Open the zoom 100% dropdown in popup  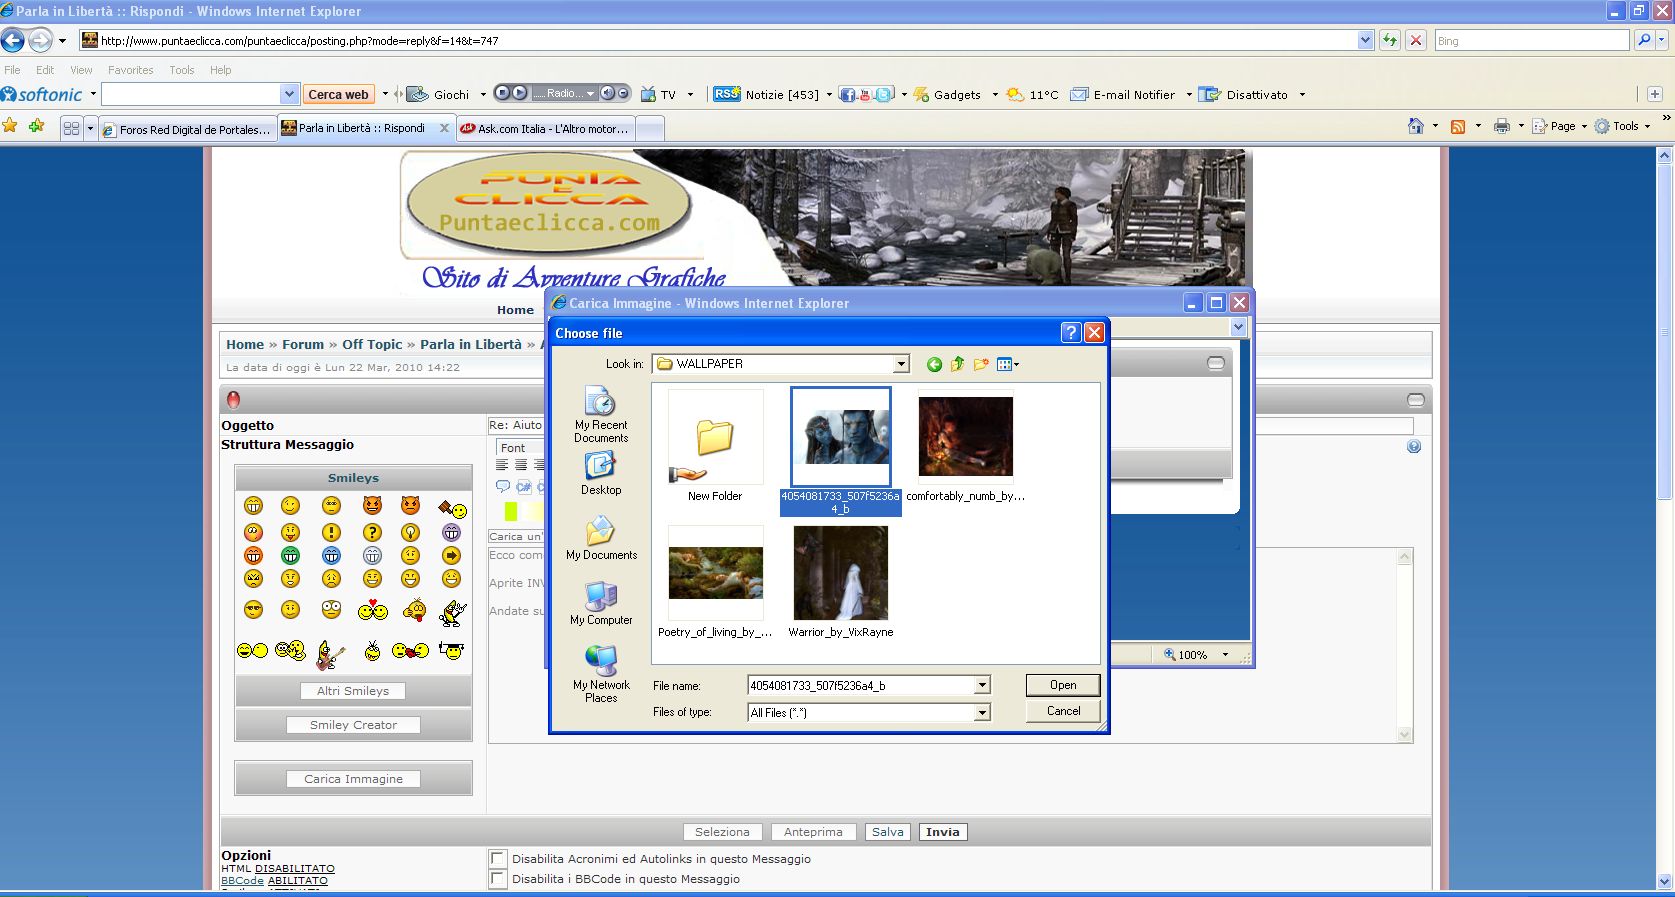click(1225, 655)
